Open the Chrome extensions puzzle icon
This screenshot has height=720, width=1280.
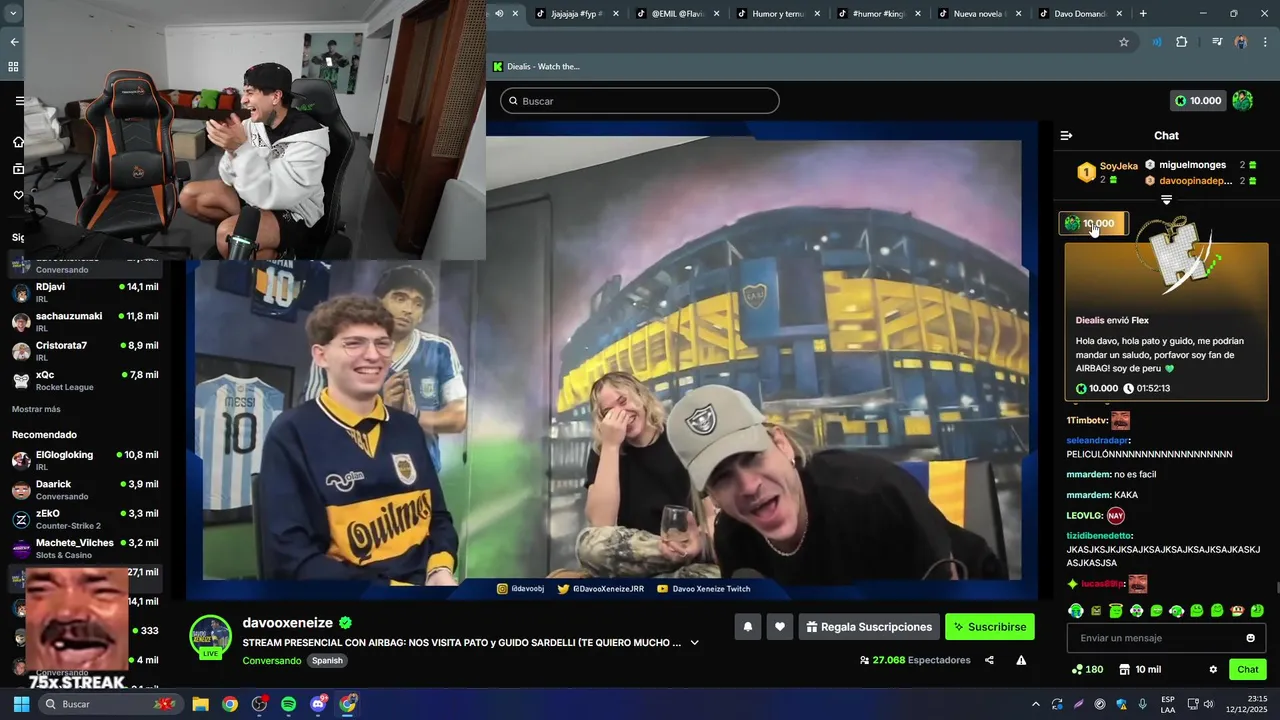1182,42
